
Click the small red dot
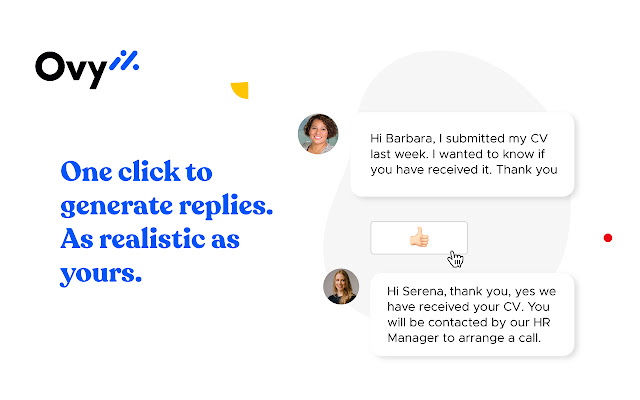pyautogui.click(x=608, y=238)
